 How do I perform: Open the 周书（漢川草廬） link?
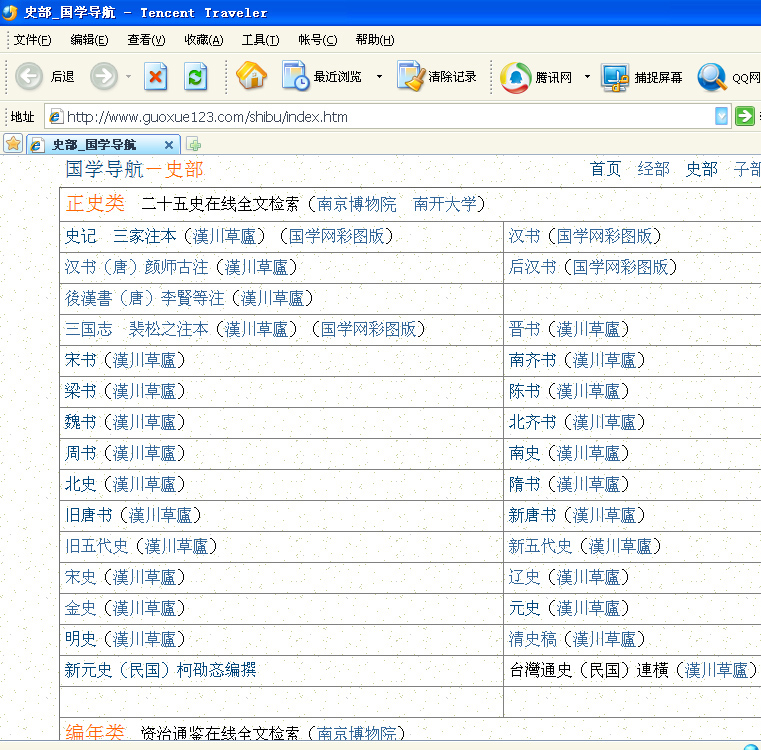[x=125, y=453]
